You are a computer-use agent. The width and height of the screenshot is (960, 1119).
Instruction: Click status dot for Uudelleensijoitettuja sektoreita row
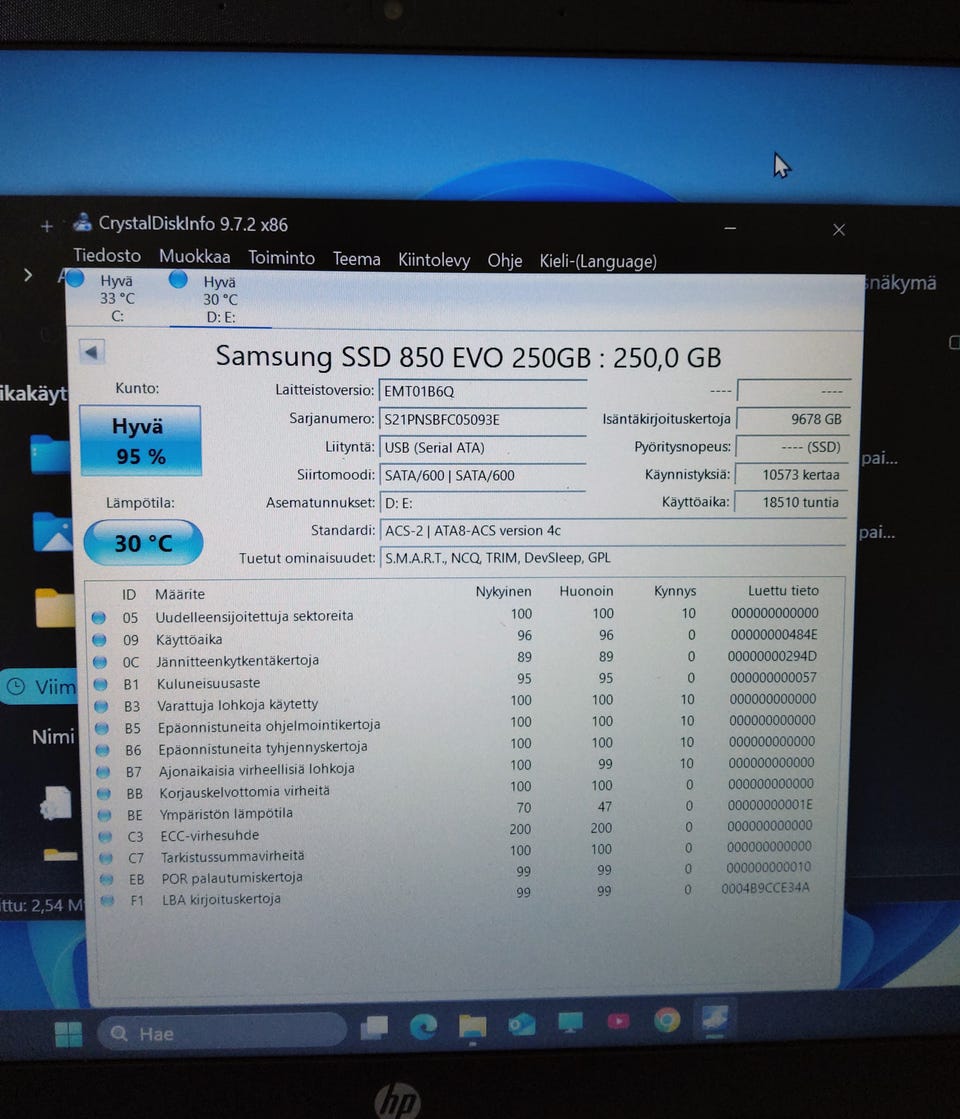(98, 617)
